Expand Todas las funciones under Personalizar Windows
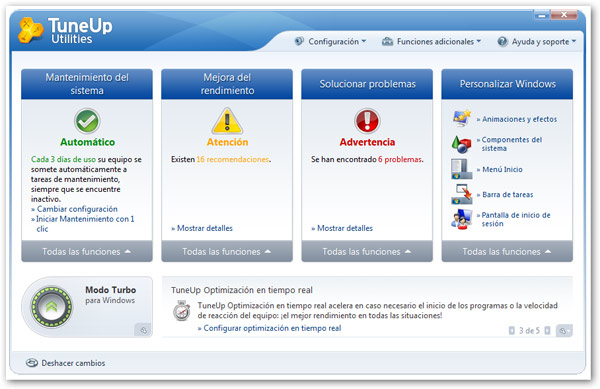This screenshot has height=389, width=600. tap(507, 251)
